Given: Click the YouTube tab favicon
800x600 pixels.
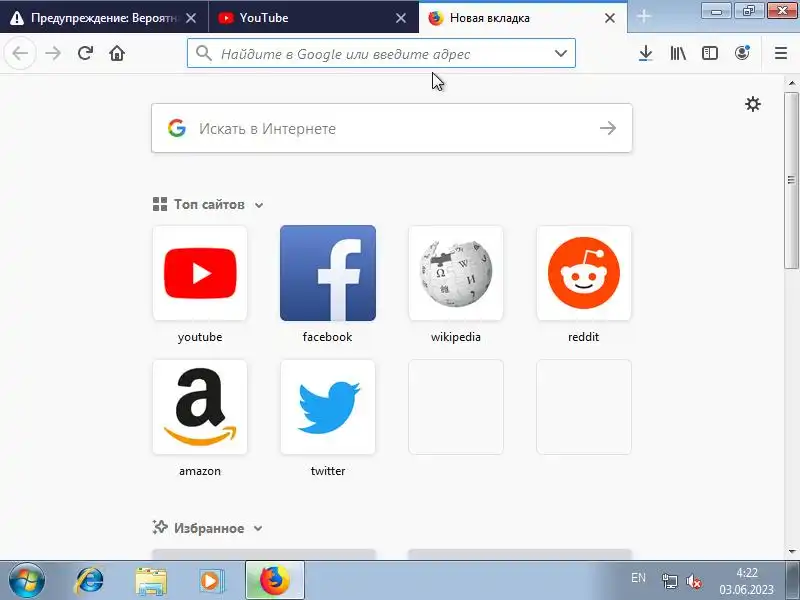Looking at the screenshot, I should click(x=226, y=18).
